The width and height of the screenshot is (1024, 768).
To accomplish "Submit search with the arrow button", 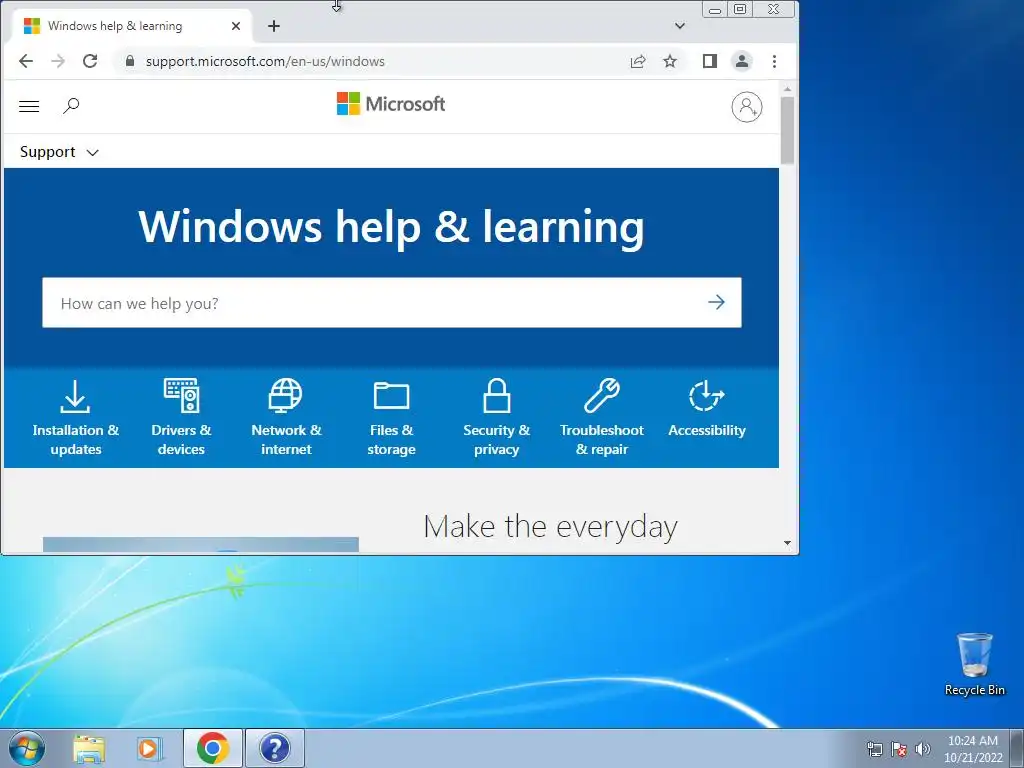I will pos(716,302).
